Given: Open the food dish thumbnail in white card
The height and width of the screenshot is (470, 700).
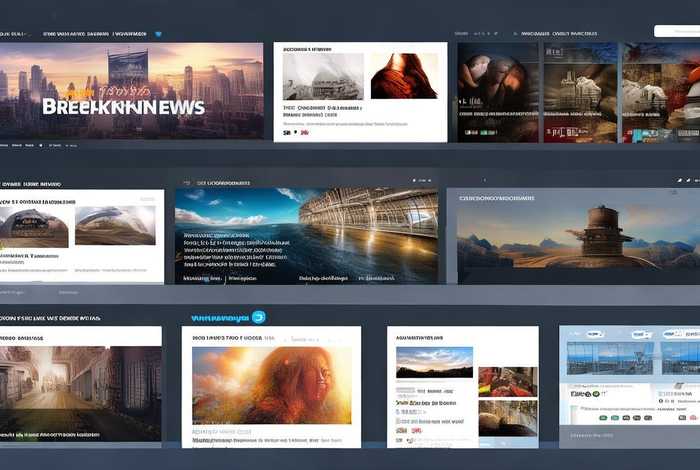Looking at the screenshot, I should pyautogui.click(x=507, y=381).
